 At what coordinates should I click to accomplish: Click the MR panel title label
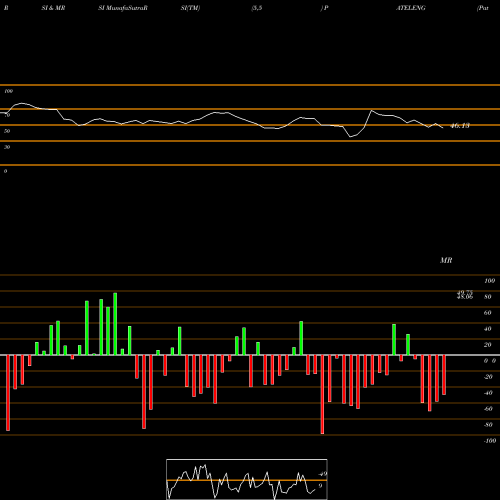coord(446,260)
